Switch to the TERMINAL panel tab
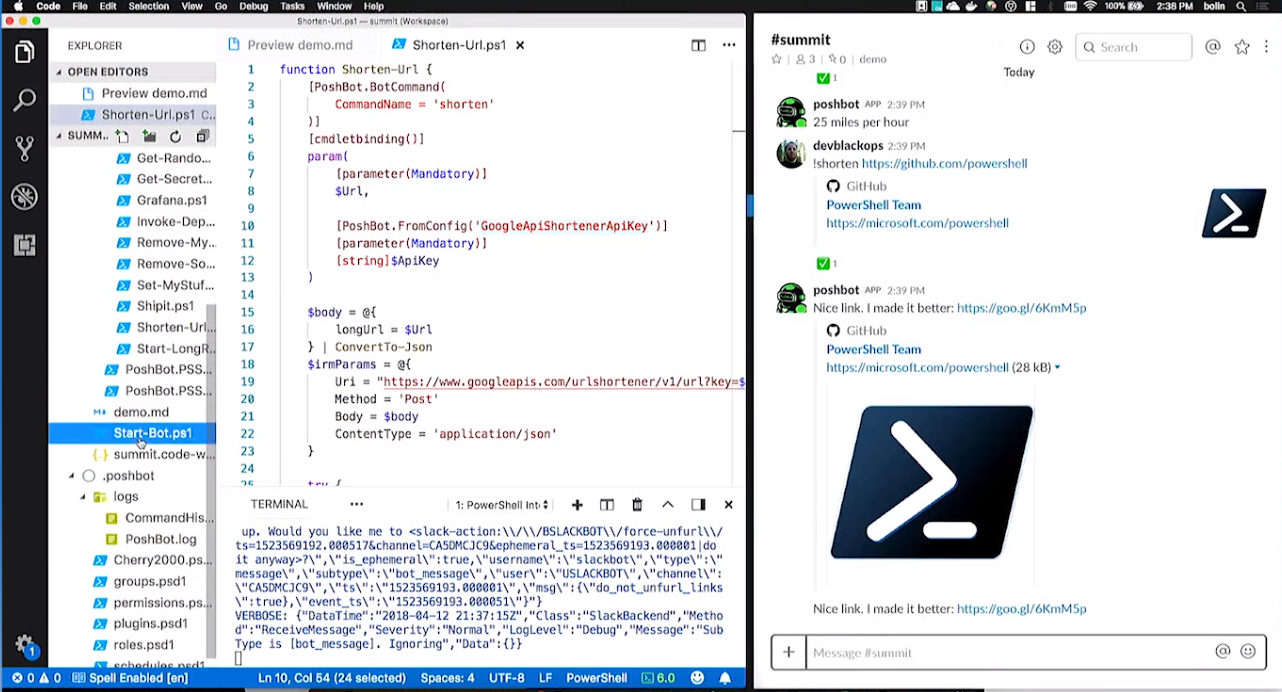 coord(279,505)
